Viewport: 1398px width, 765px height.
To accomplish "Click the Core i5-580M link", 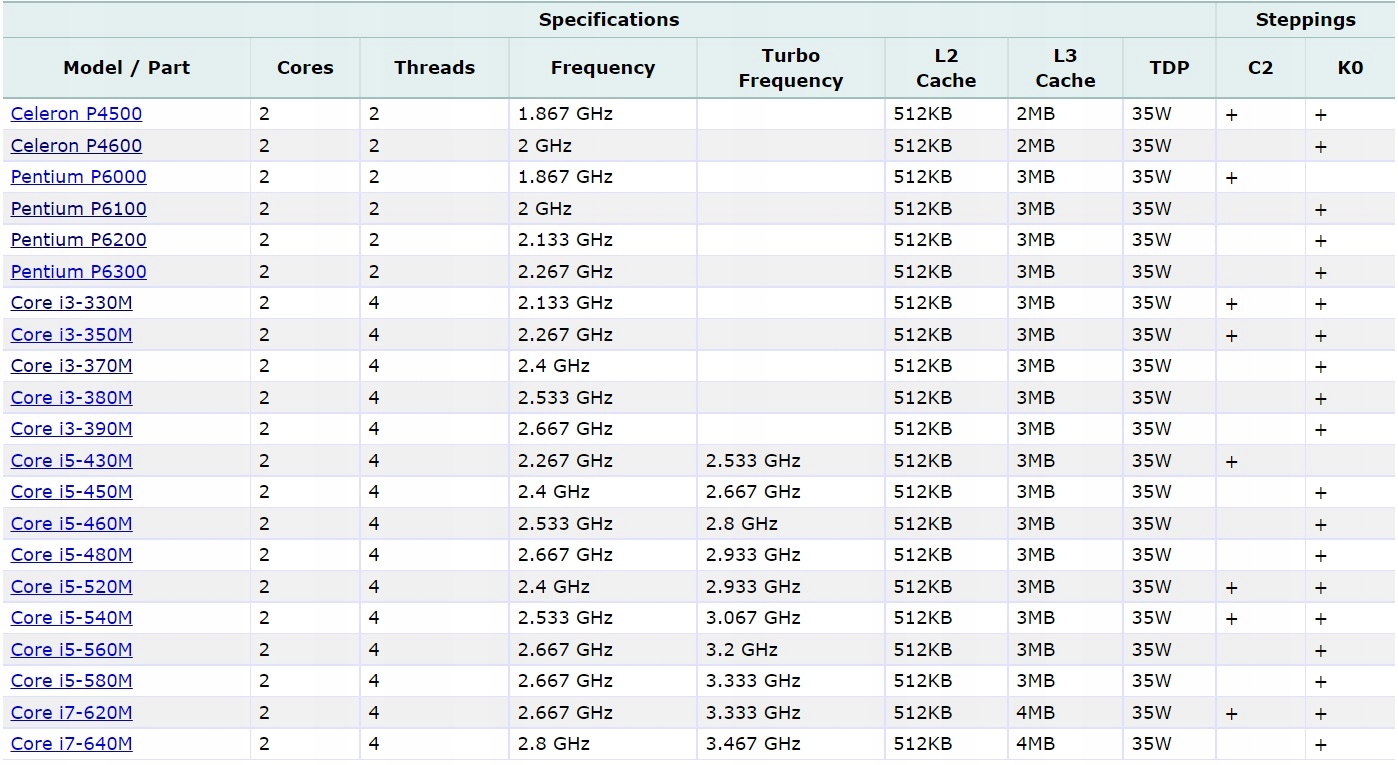I will (71, 681).
